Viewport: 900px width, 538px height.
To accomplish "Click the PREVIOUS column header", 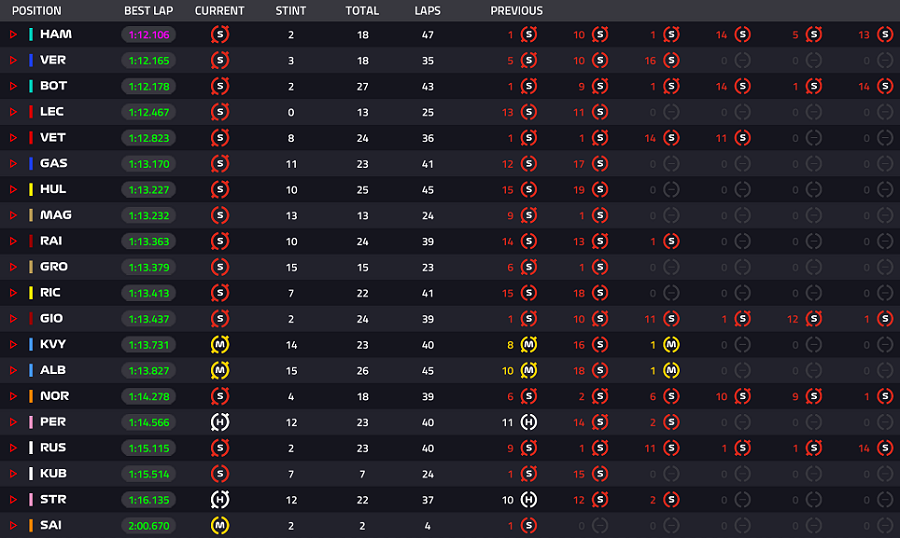I will (x=517, y=11).
